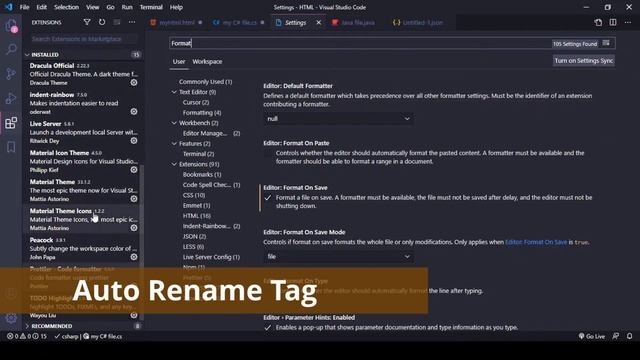This screenshot has width=640, height=360.
Task: Click the settings search box containing Format
Action: 359,43
